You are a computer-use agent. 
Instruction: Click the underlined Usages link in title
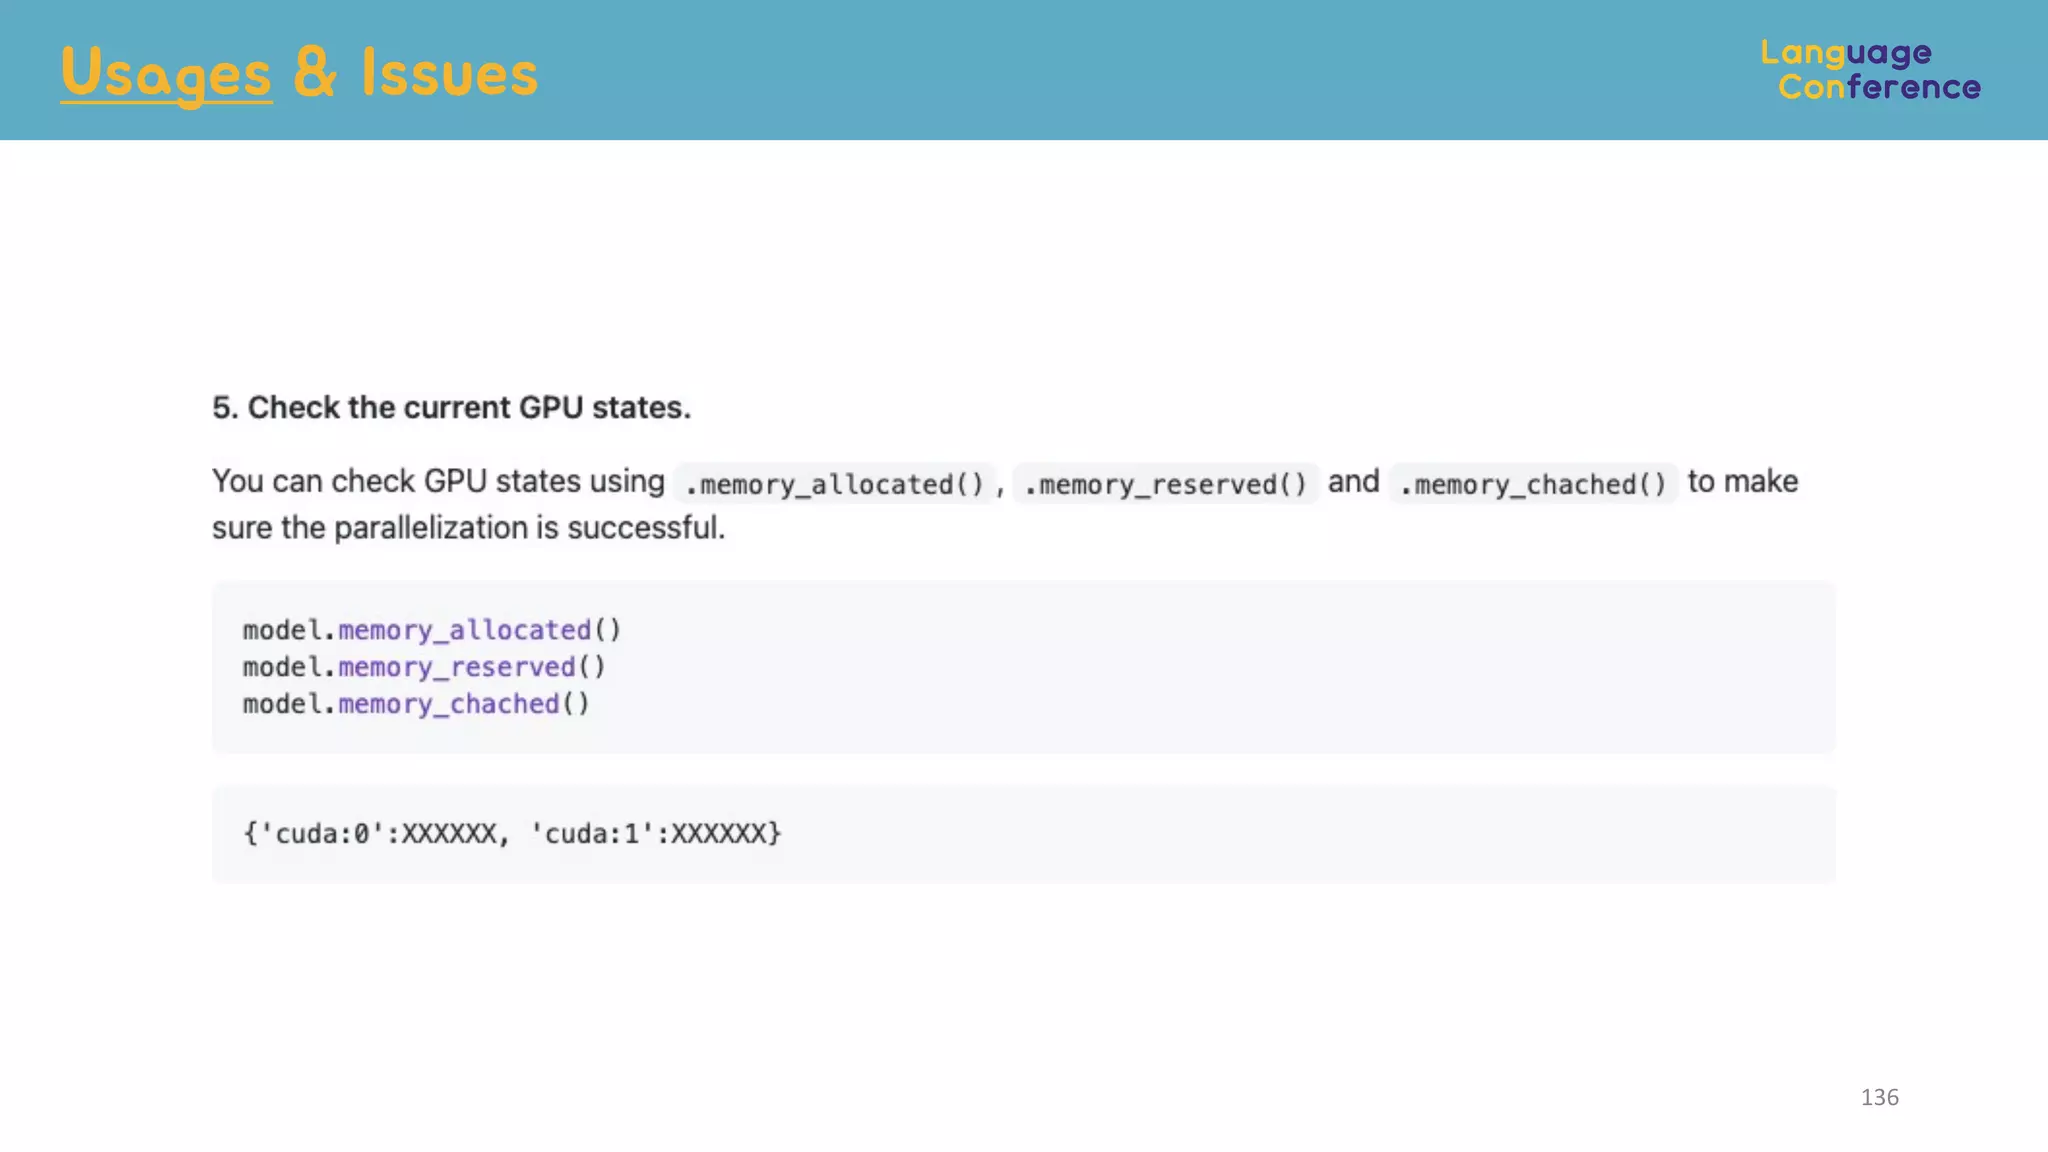(x=166, y=73)
